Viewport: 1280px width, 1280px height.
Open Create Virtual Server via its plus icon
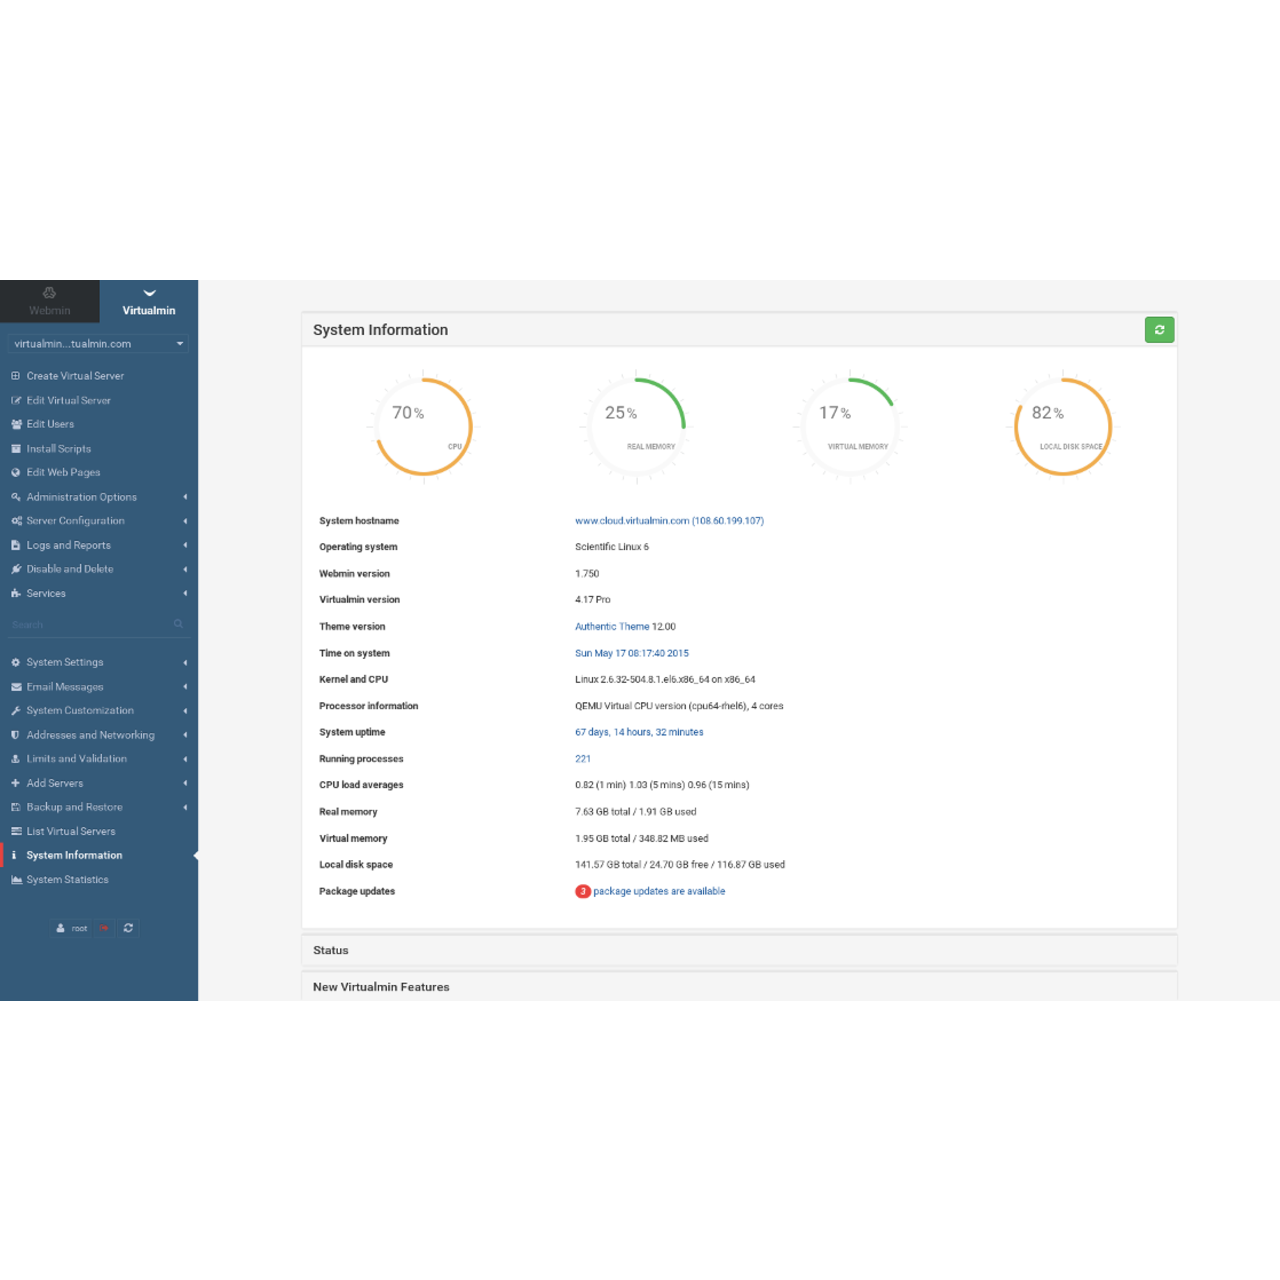pyautogui.click(x=15, y=376)
